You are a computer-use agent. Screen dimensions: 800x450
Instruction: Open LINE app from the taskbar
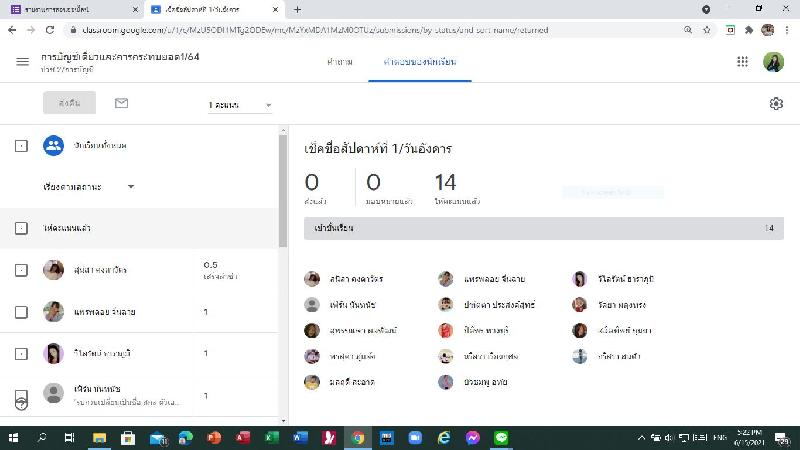[x=502, y=438]
